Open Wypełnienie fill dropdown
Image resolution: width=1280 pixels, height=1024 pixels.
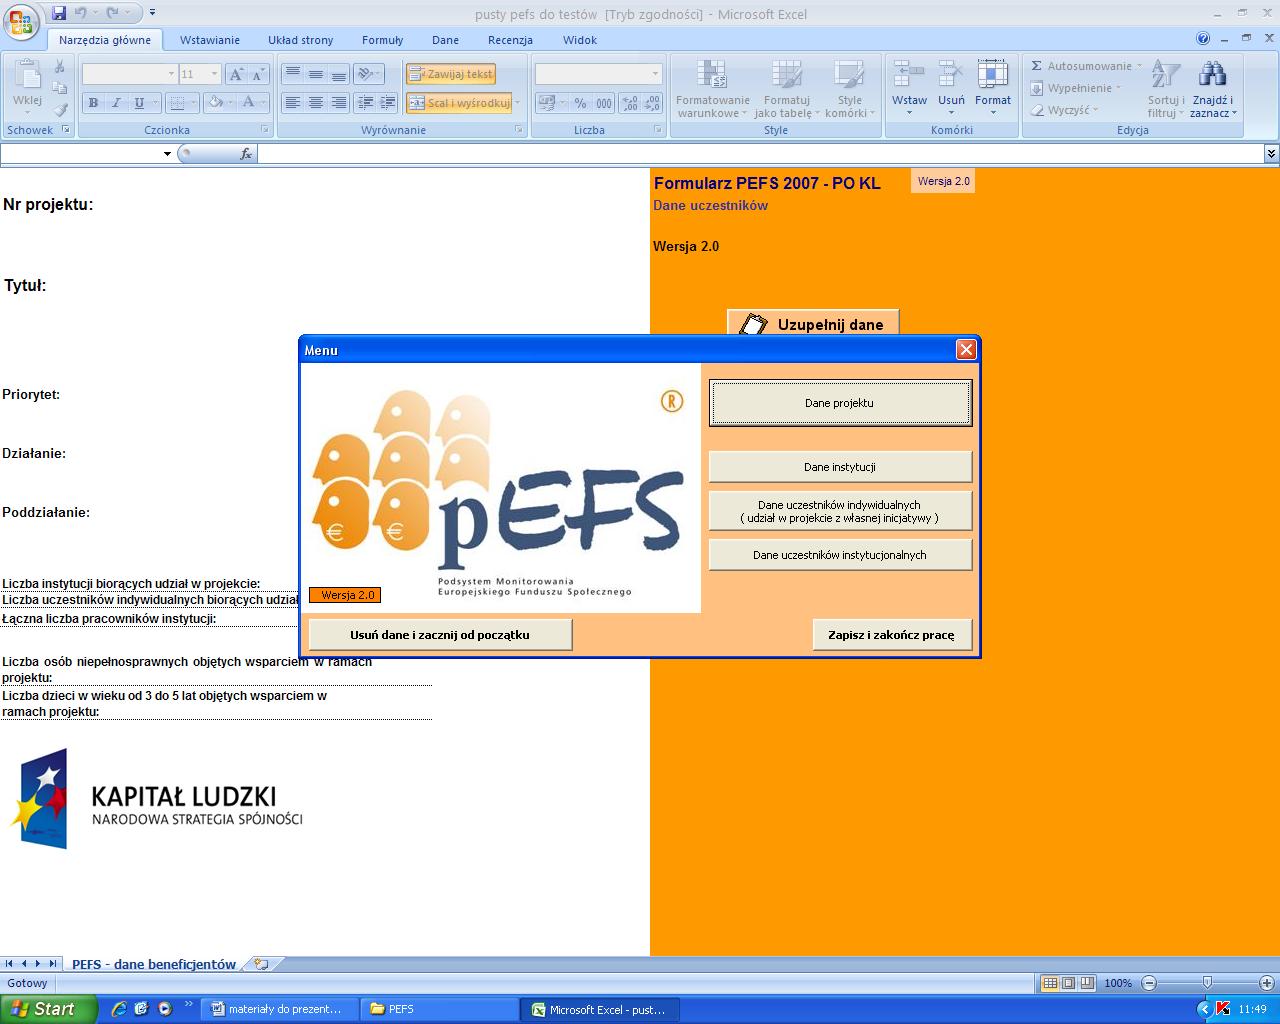click(1076, 88)
